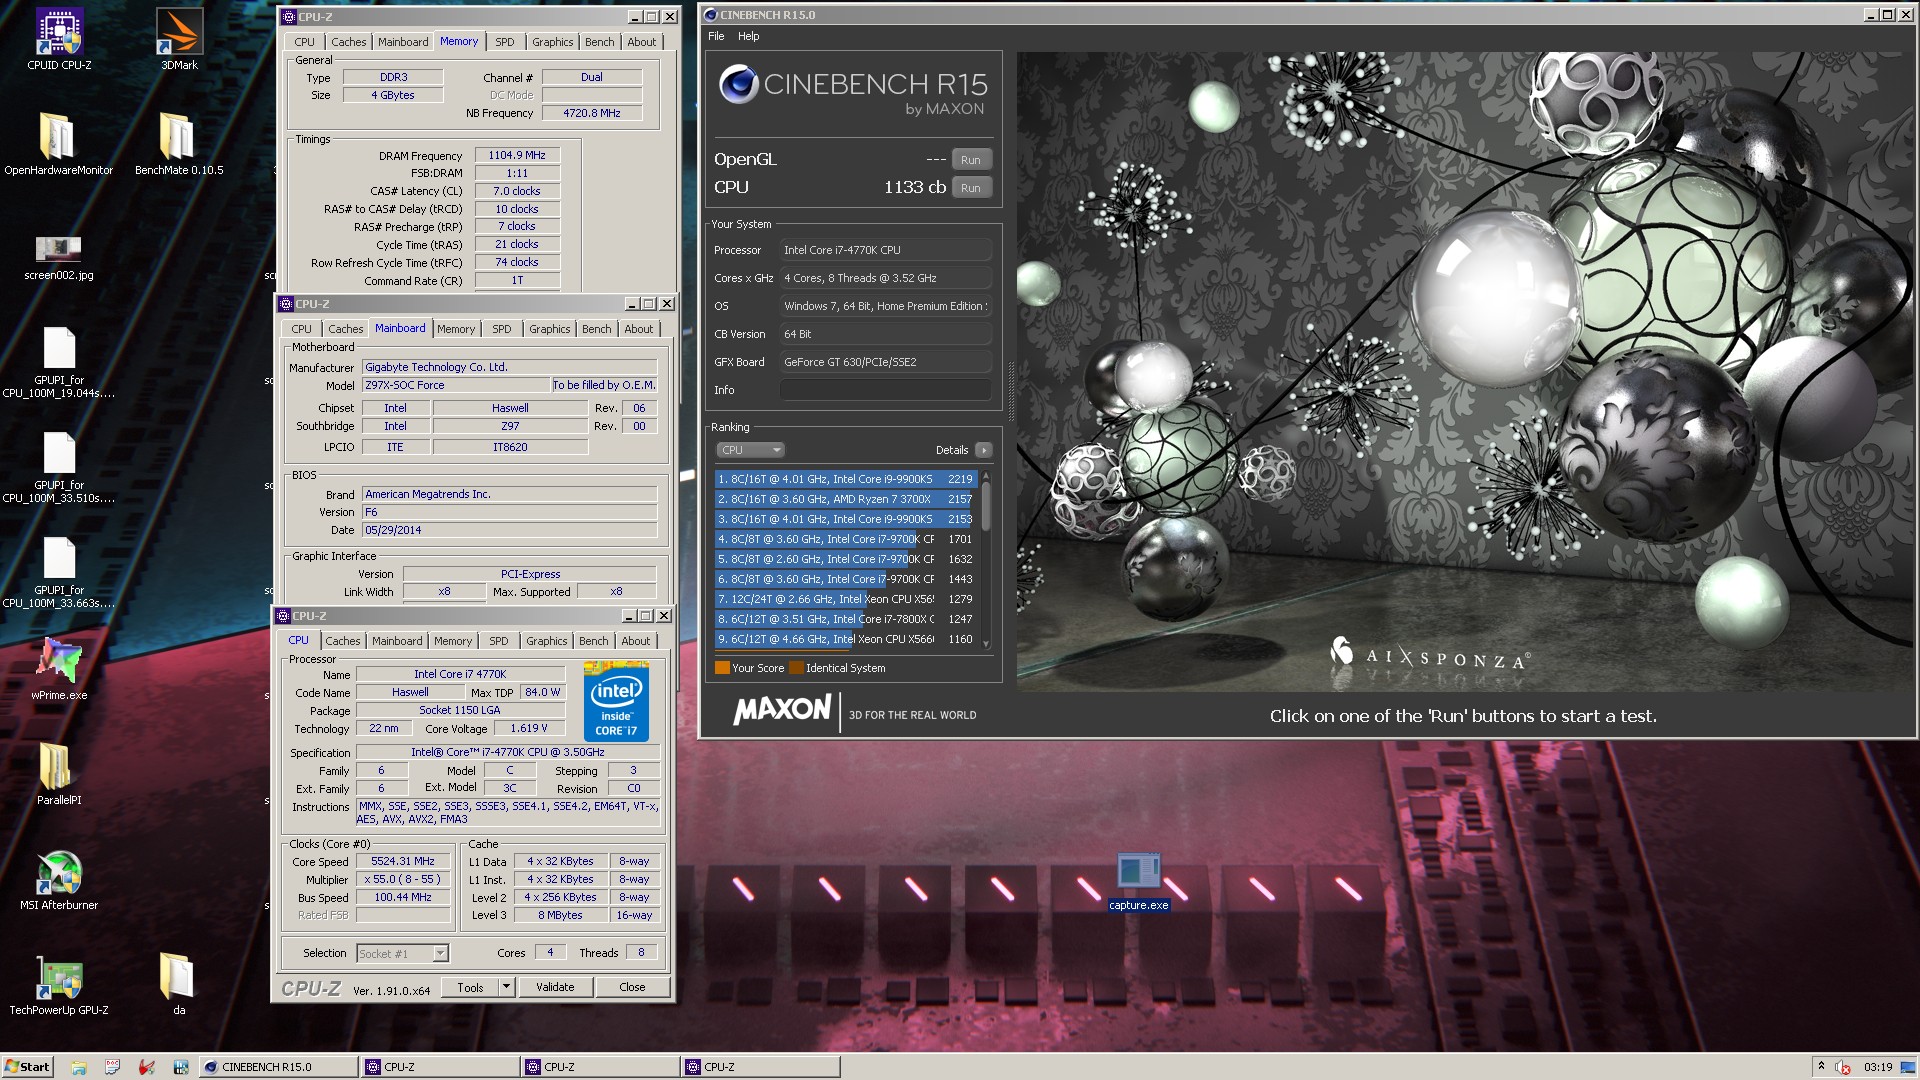The image size is (1920, 1080).
Task: Select the GPUPI_for CPU_100M_19.044s file icon
Action: point(59,362)
